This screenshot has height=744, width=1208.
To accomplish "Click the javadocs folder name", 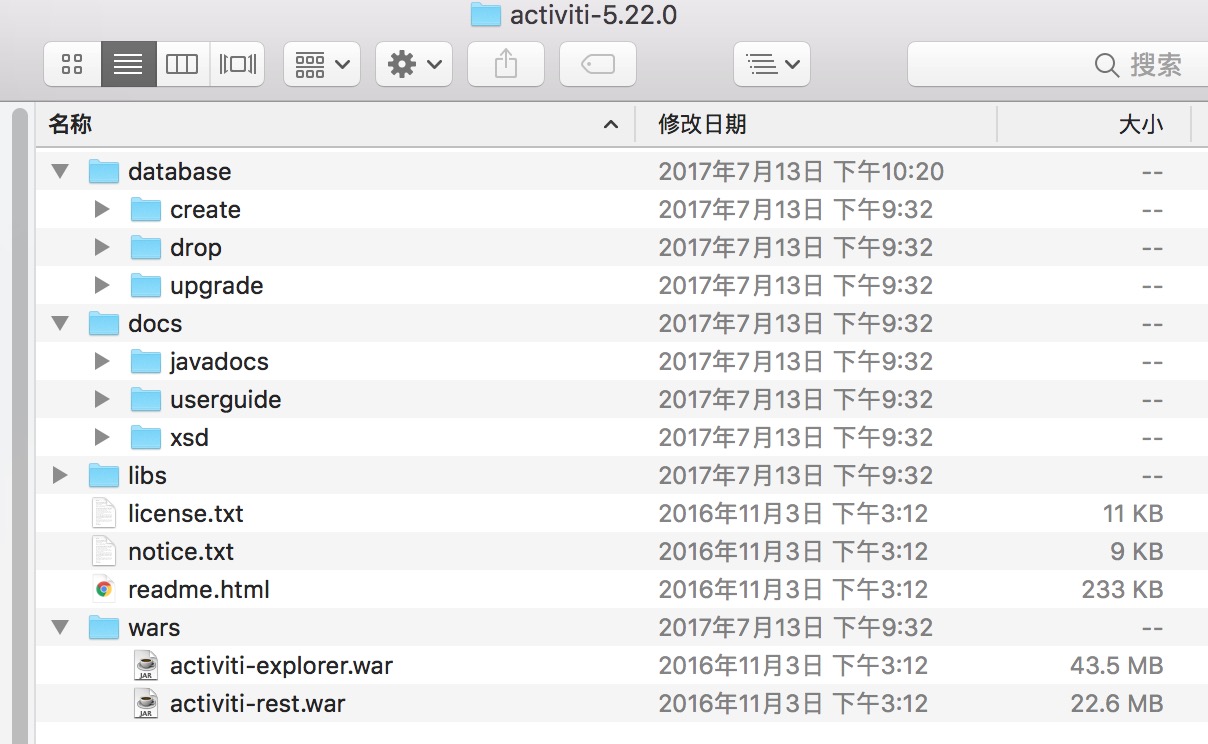I will click(219, 362).
